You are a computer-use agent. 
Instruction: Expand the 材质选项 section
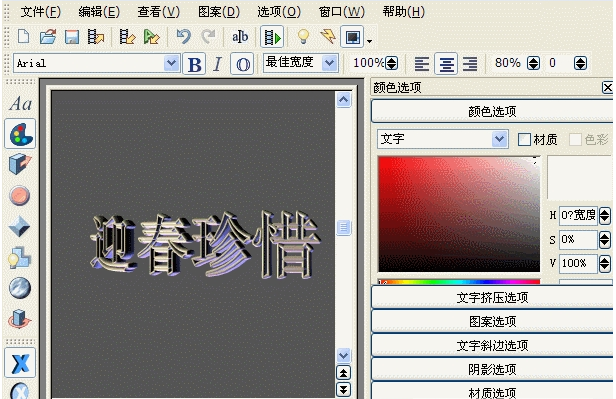point(492,391)
